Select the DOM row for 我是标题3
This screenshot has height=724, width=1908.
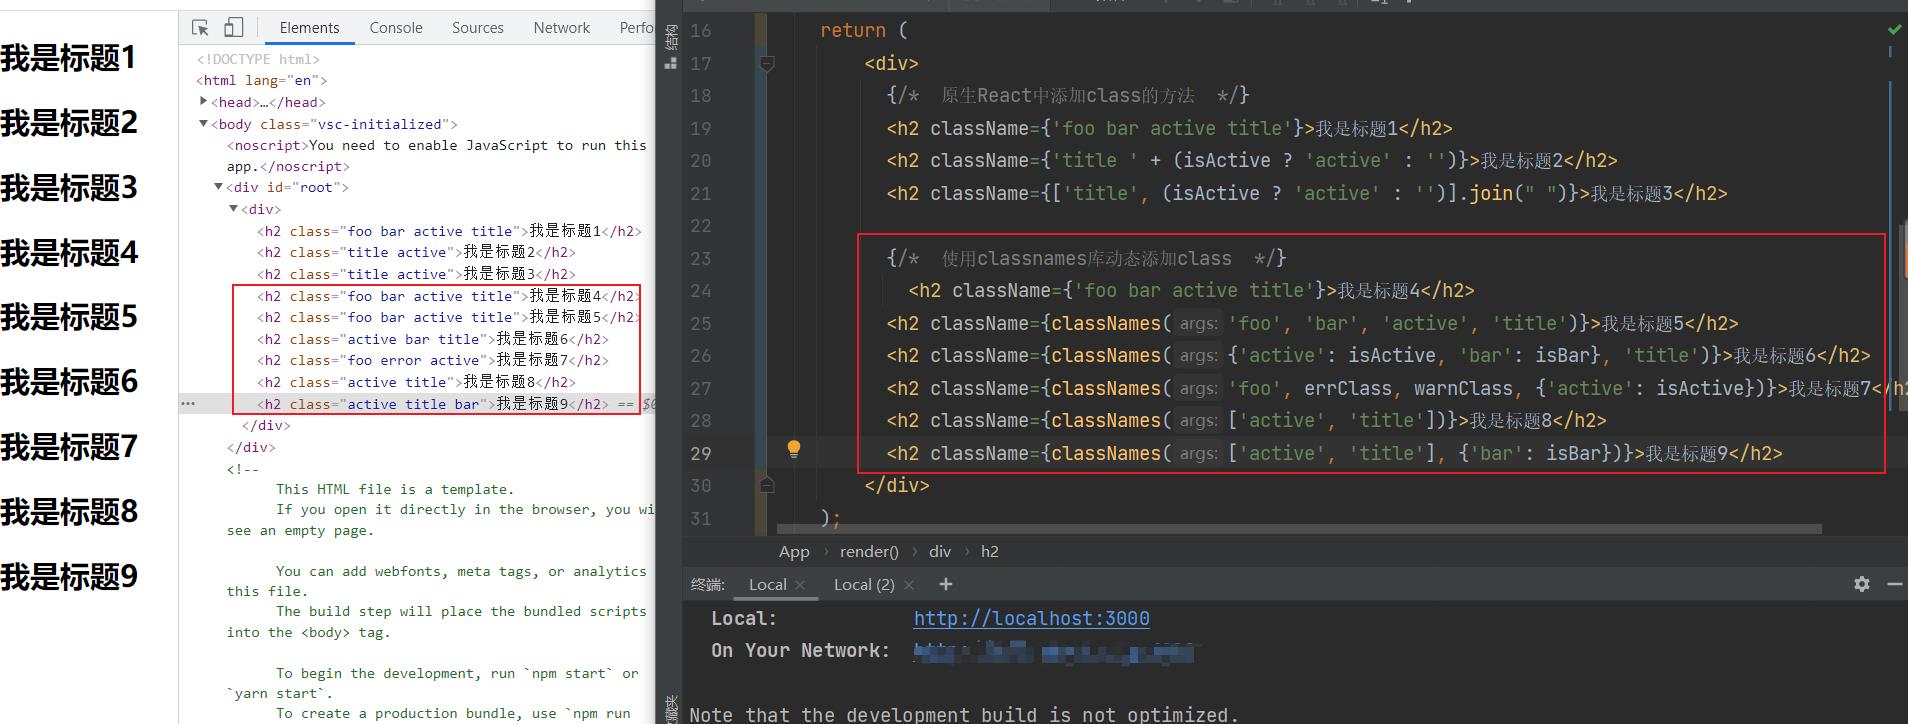point(416,274)
